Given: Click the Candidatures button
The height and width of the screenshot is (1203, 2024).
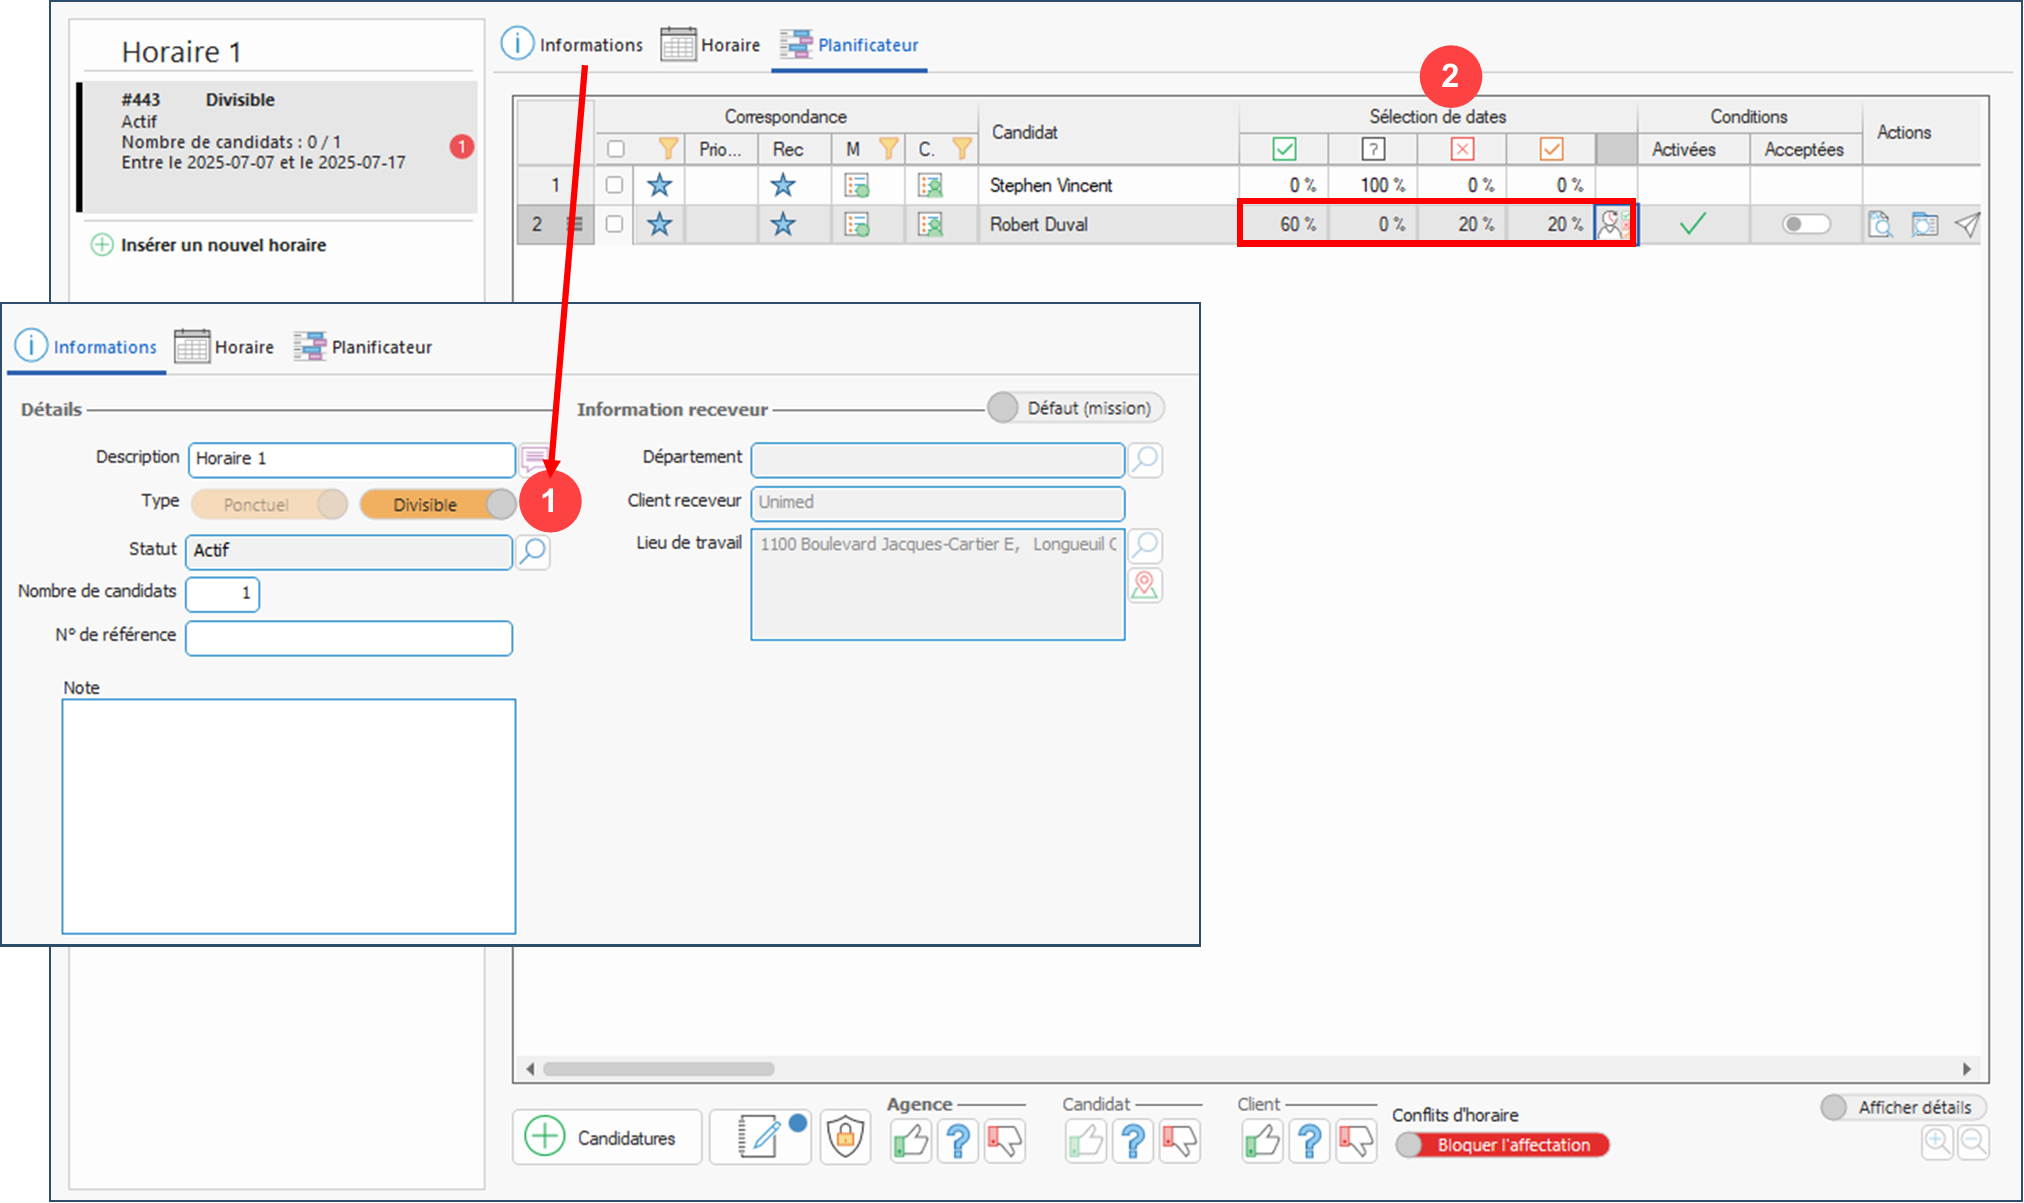Looking at the screenshot, I should (x=606, y=1138).
